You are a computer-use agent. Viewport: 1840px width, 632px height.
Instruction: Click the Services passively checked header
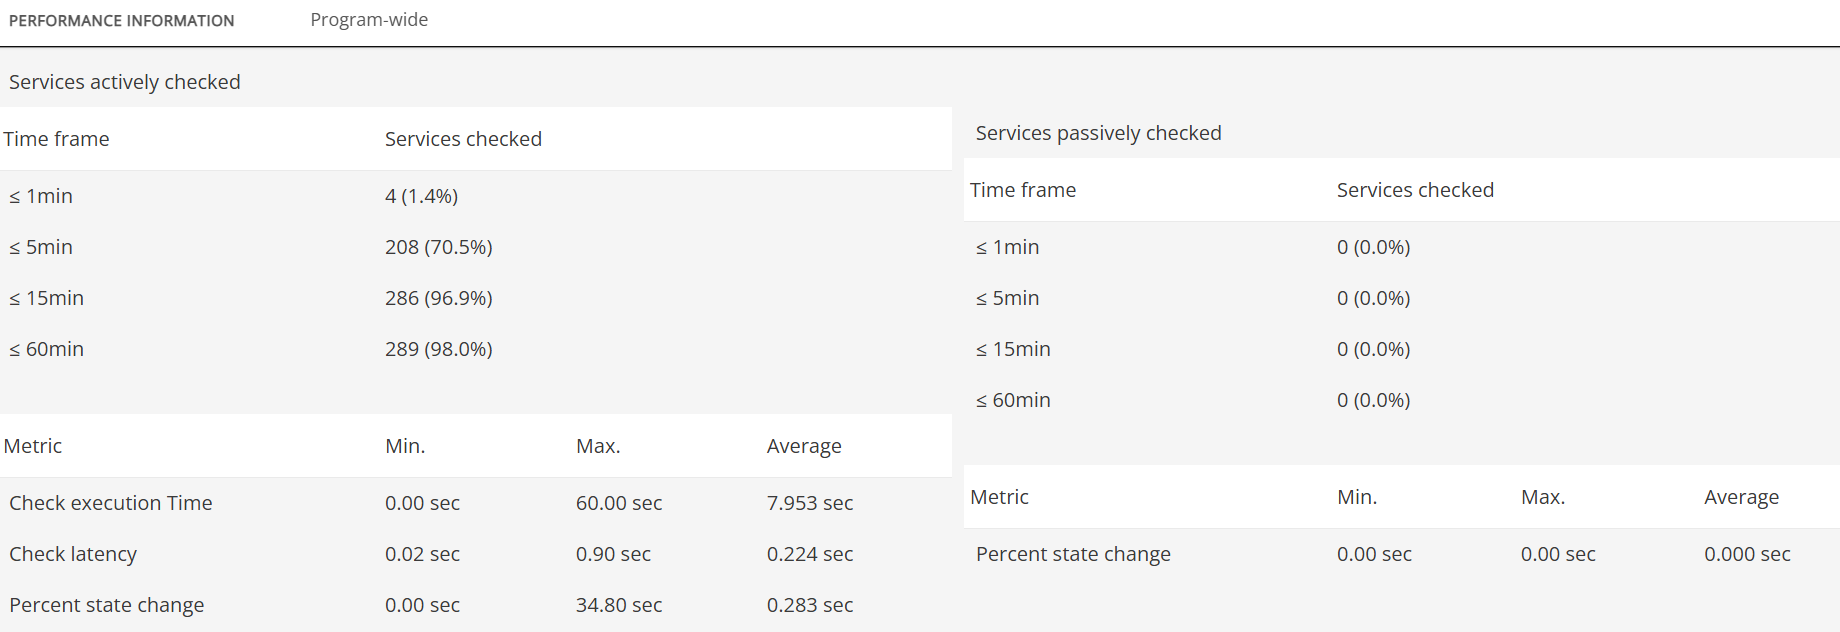(1097, 132)
